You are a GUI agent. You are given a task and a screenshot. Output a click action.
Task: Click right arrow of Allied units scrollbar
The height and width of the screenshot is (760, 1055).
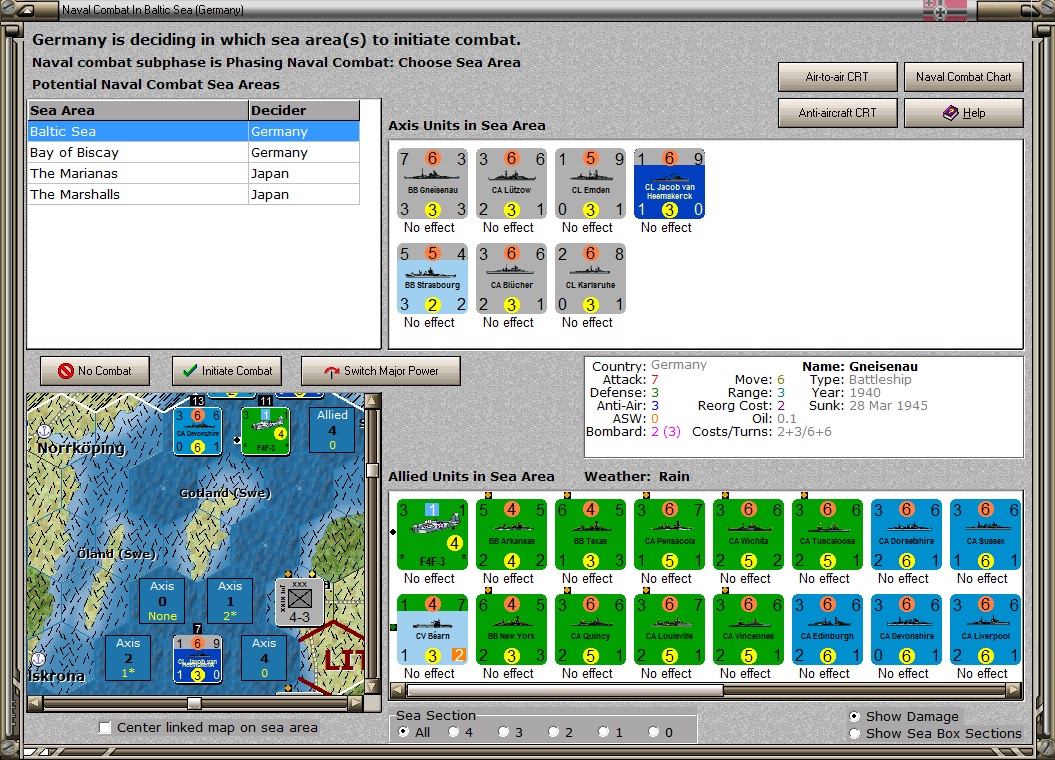point(1014,690)
